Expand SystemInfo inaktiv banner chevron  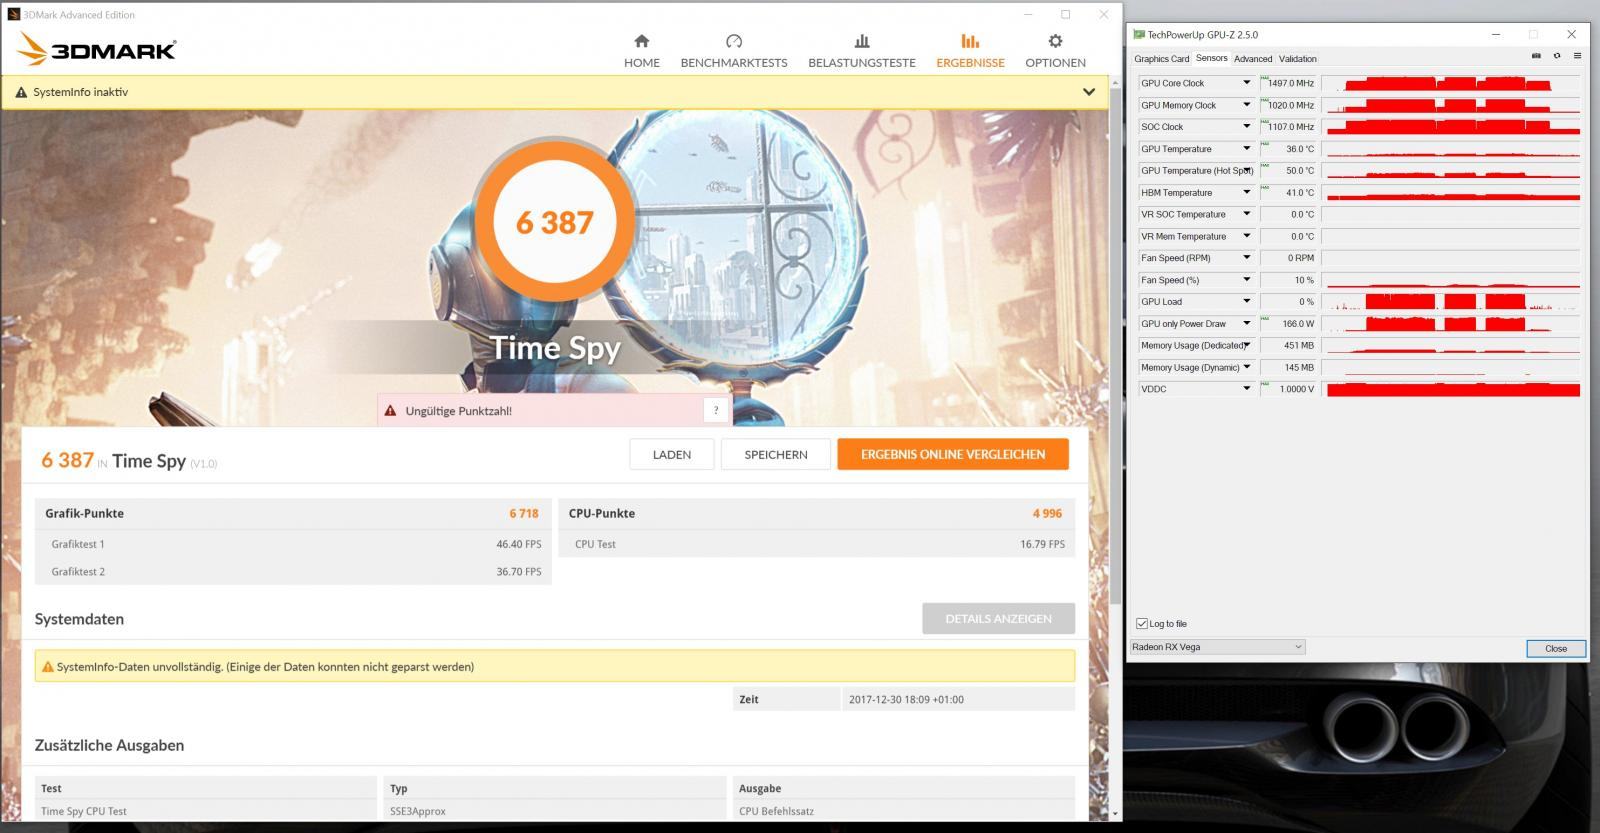(x=1089, y=92)
